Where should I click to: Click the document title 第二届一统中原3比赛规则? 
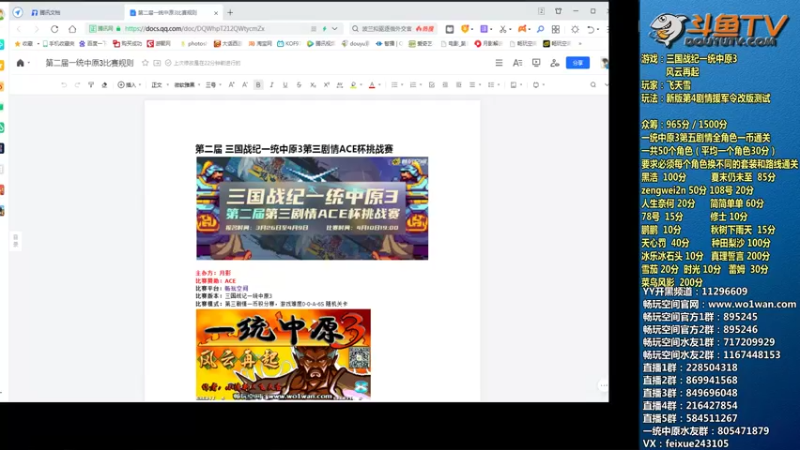pyautogui.click(x=89, y=63)
